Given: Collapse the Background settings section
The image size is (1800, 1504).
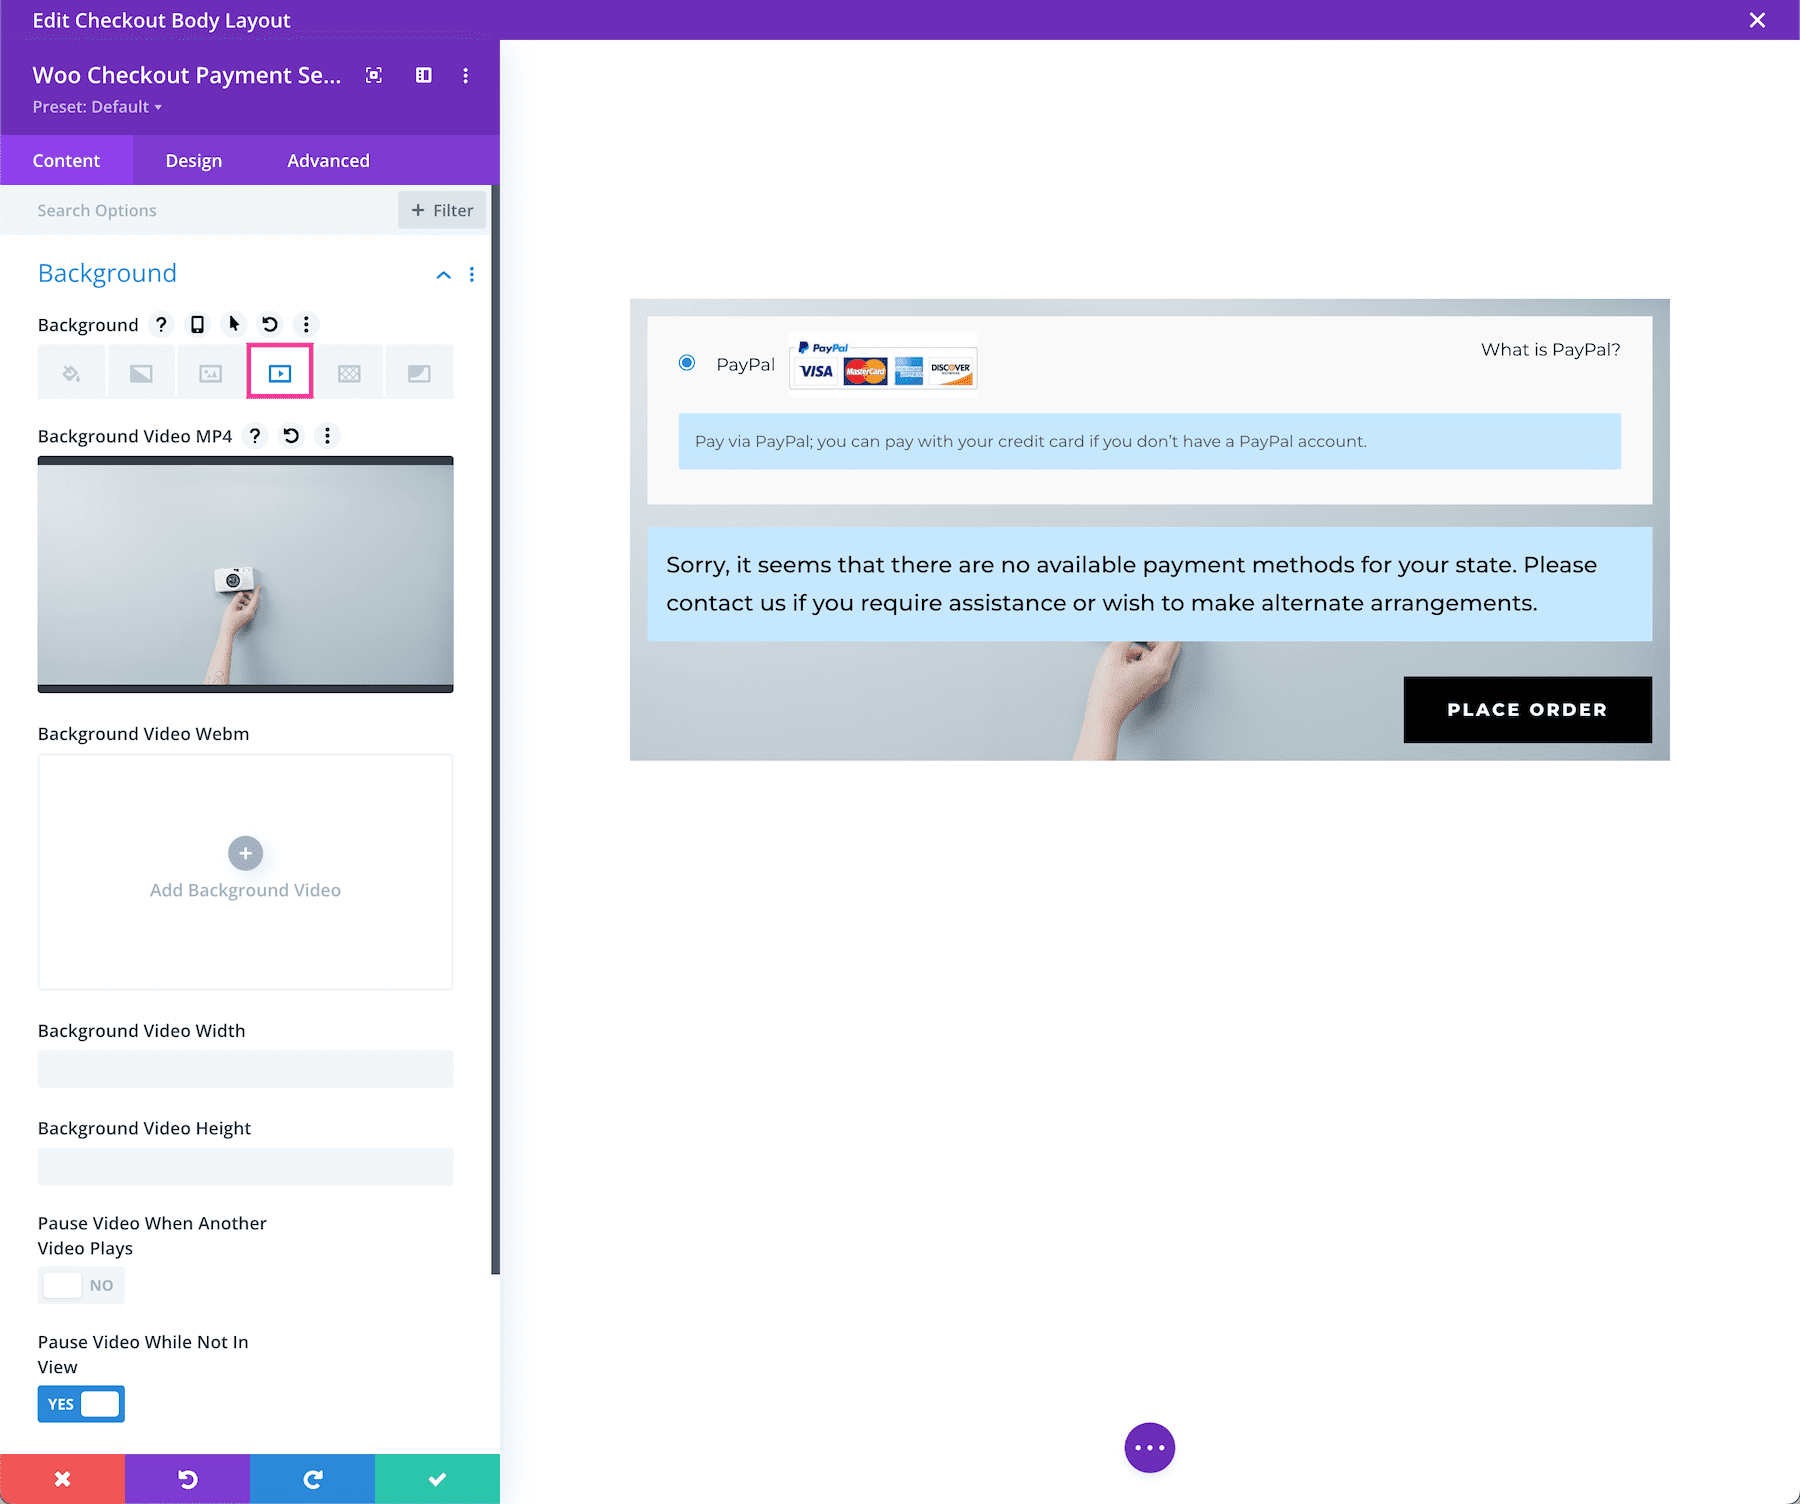Looking at the screenshot, I should (x=443, y=274).
